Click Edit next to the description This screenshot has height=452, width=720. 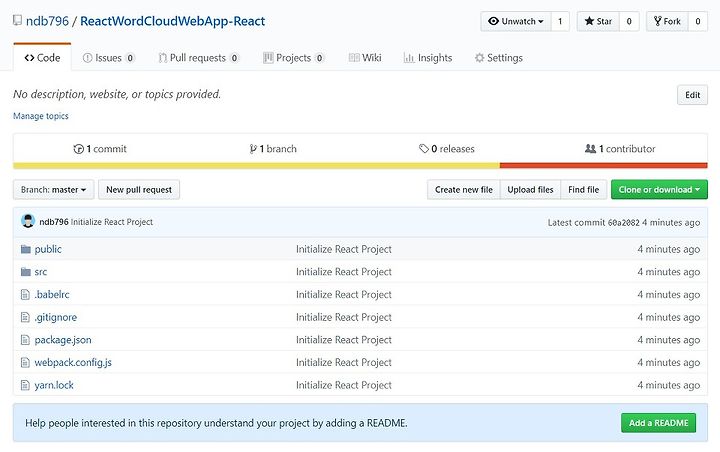click(692, 95)
